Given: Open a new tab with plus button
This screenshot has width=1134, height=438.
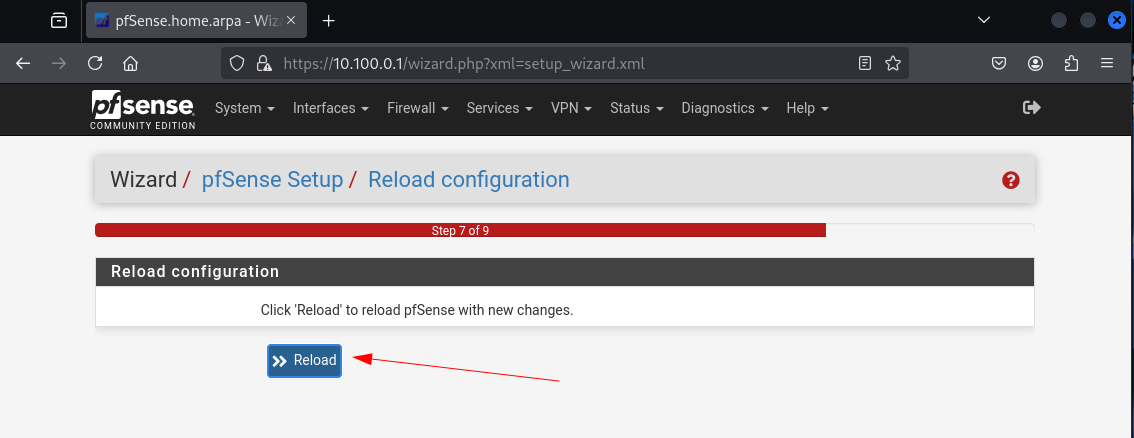Looking at the screenshot, I should (x=328, y=21).
